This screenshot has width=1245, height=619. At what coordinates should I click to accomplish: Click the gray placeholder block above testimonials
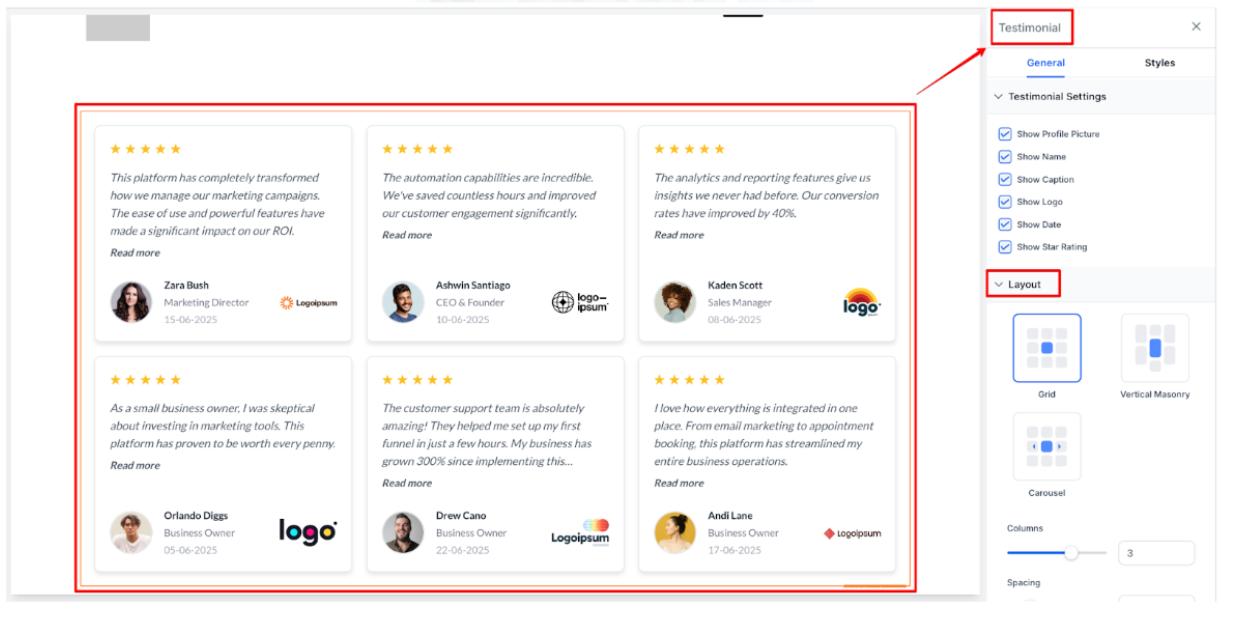click(118, 28)
